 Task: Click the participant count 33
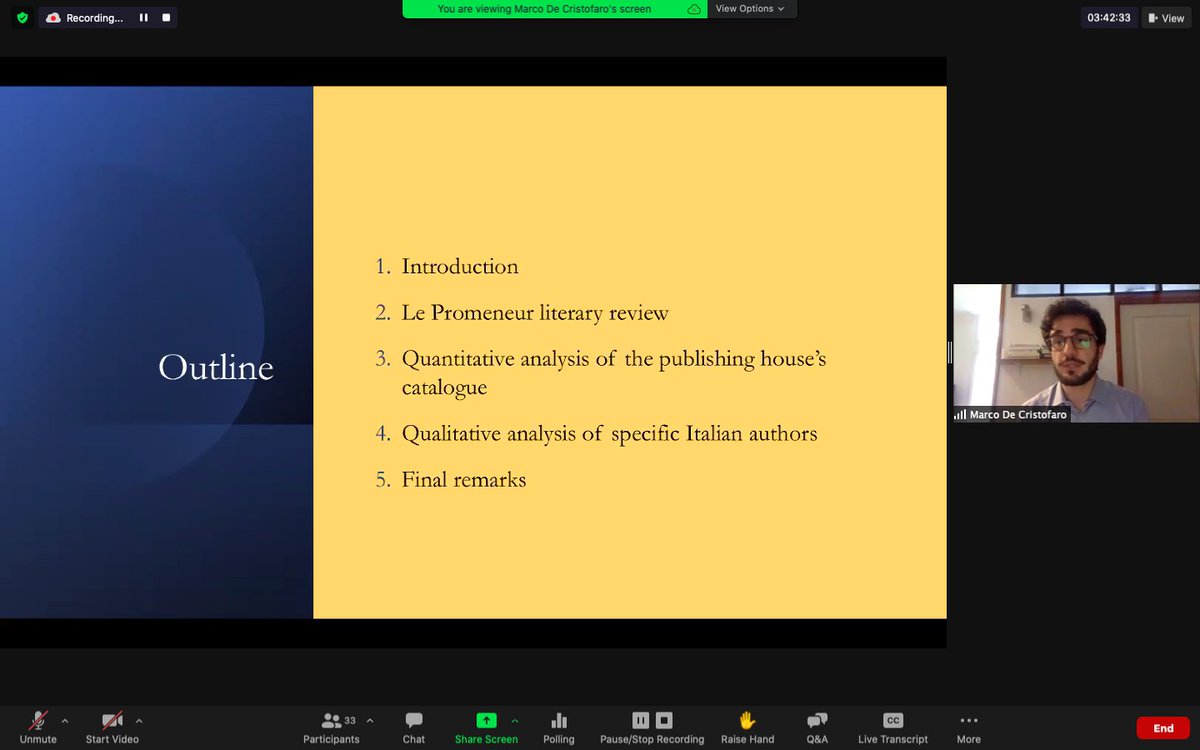click(x=350, y=720)
